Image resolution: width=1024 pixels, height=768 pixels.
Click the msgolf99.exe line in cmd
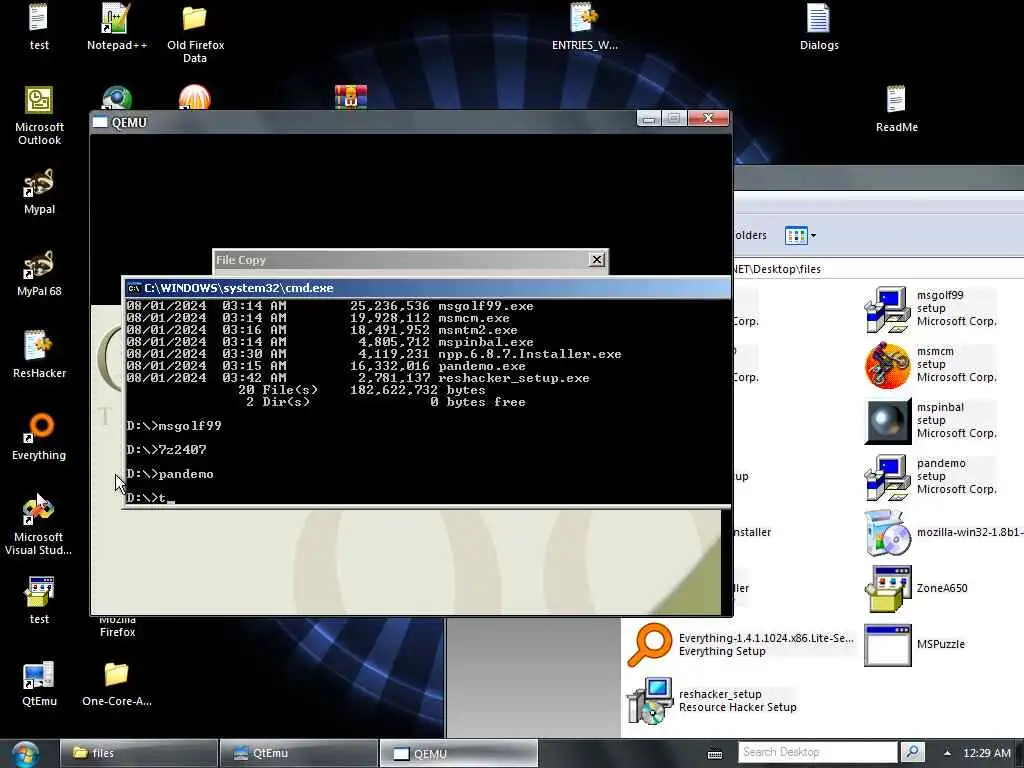tap(330, 306)
